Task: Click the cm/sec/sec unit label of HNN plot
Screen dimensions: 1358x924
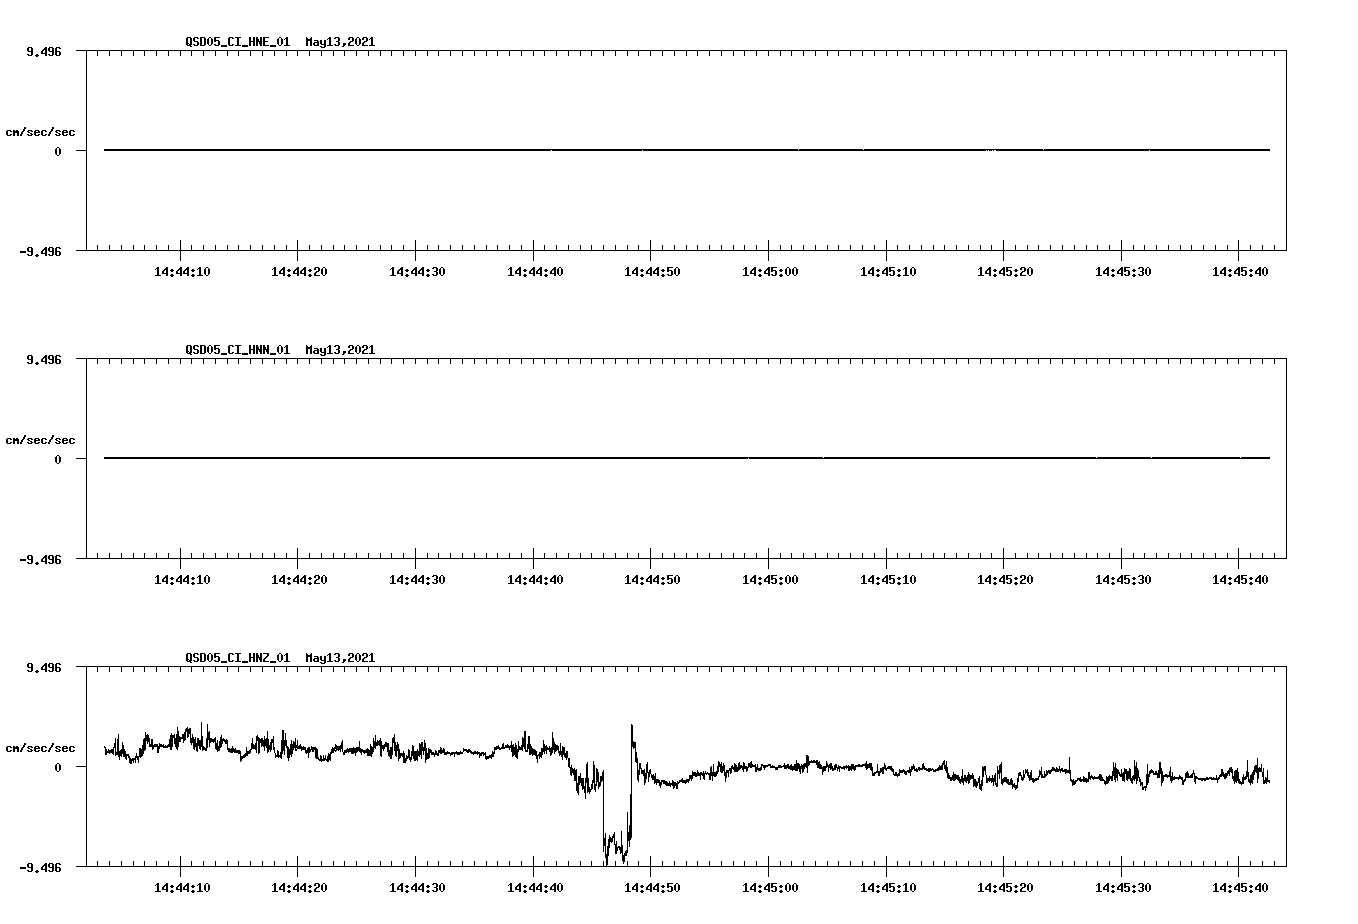Action: [x=40, y=441]
